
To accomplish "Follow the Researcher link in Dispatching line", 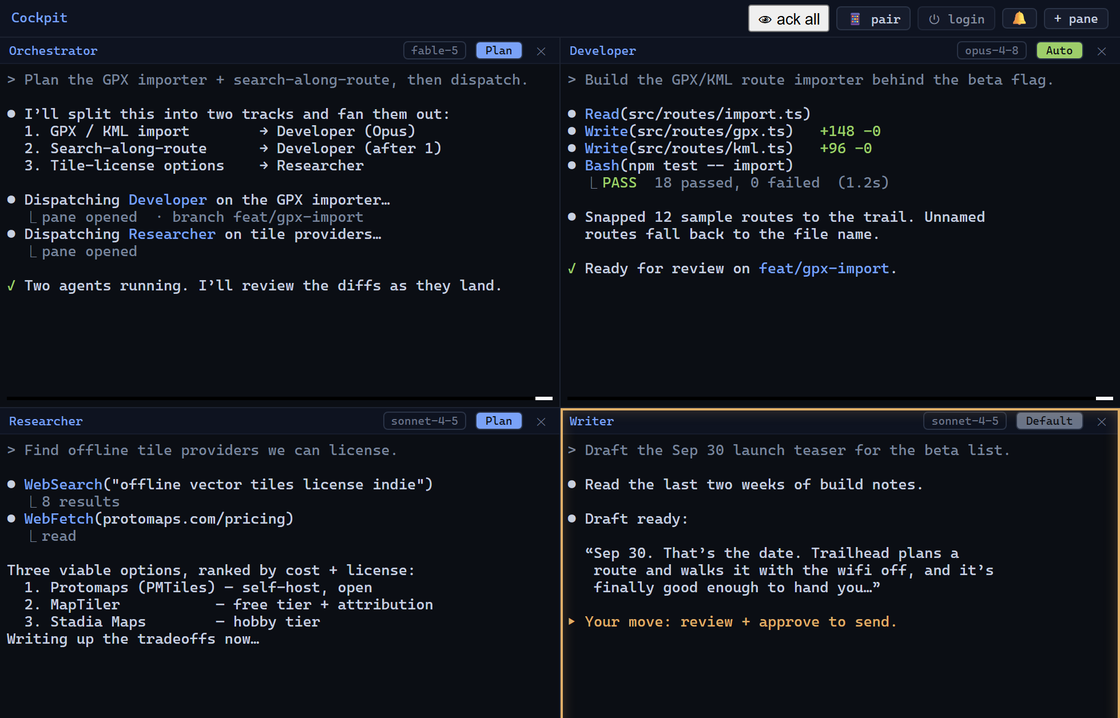I will pos(171,234).
